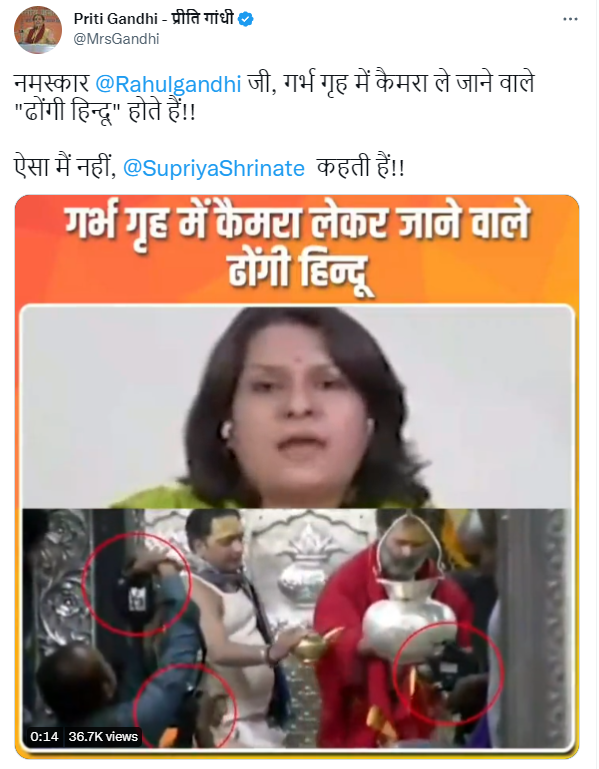Open the @Rahulgandhi mention link

pos(168,84)
